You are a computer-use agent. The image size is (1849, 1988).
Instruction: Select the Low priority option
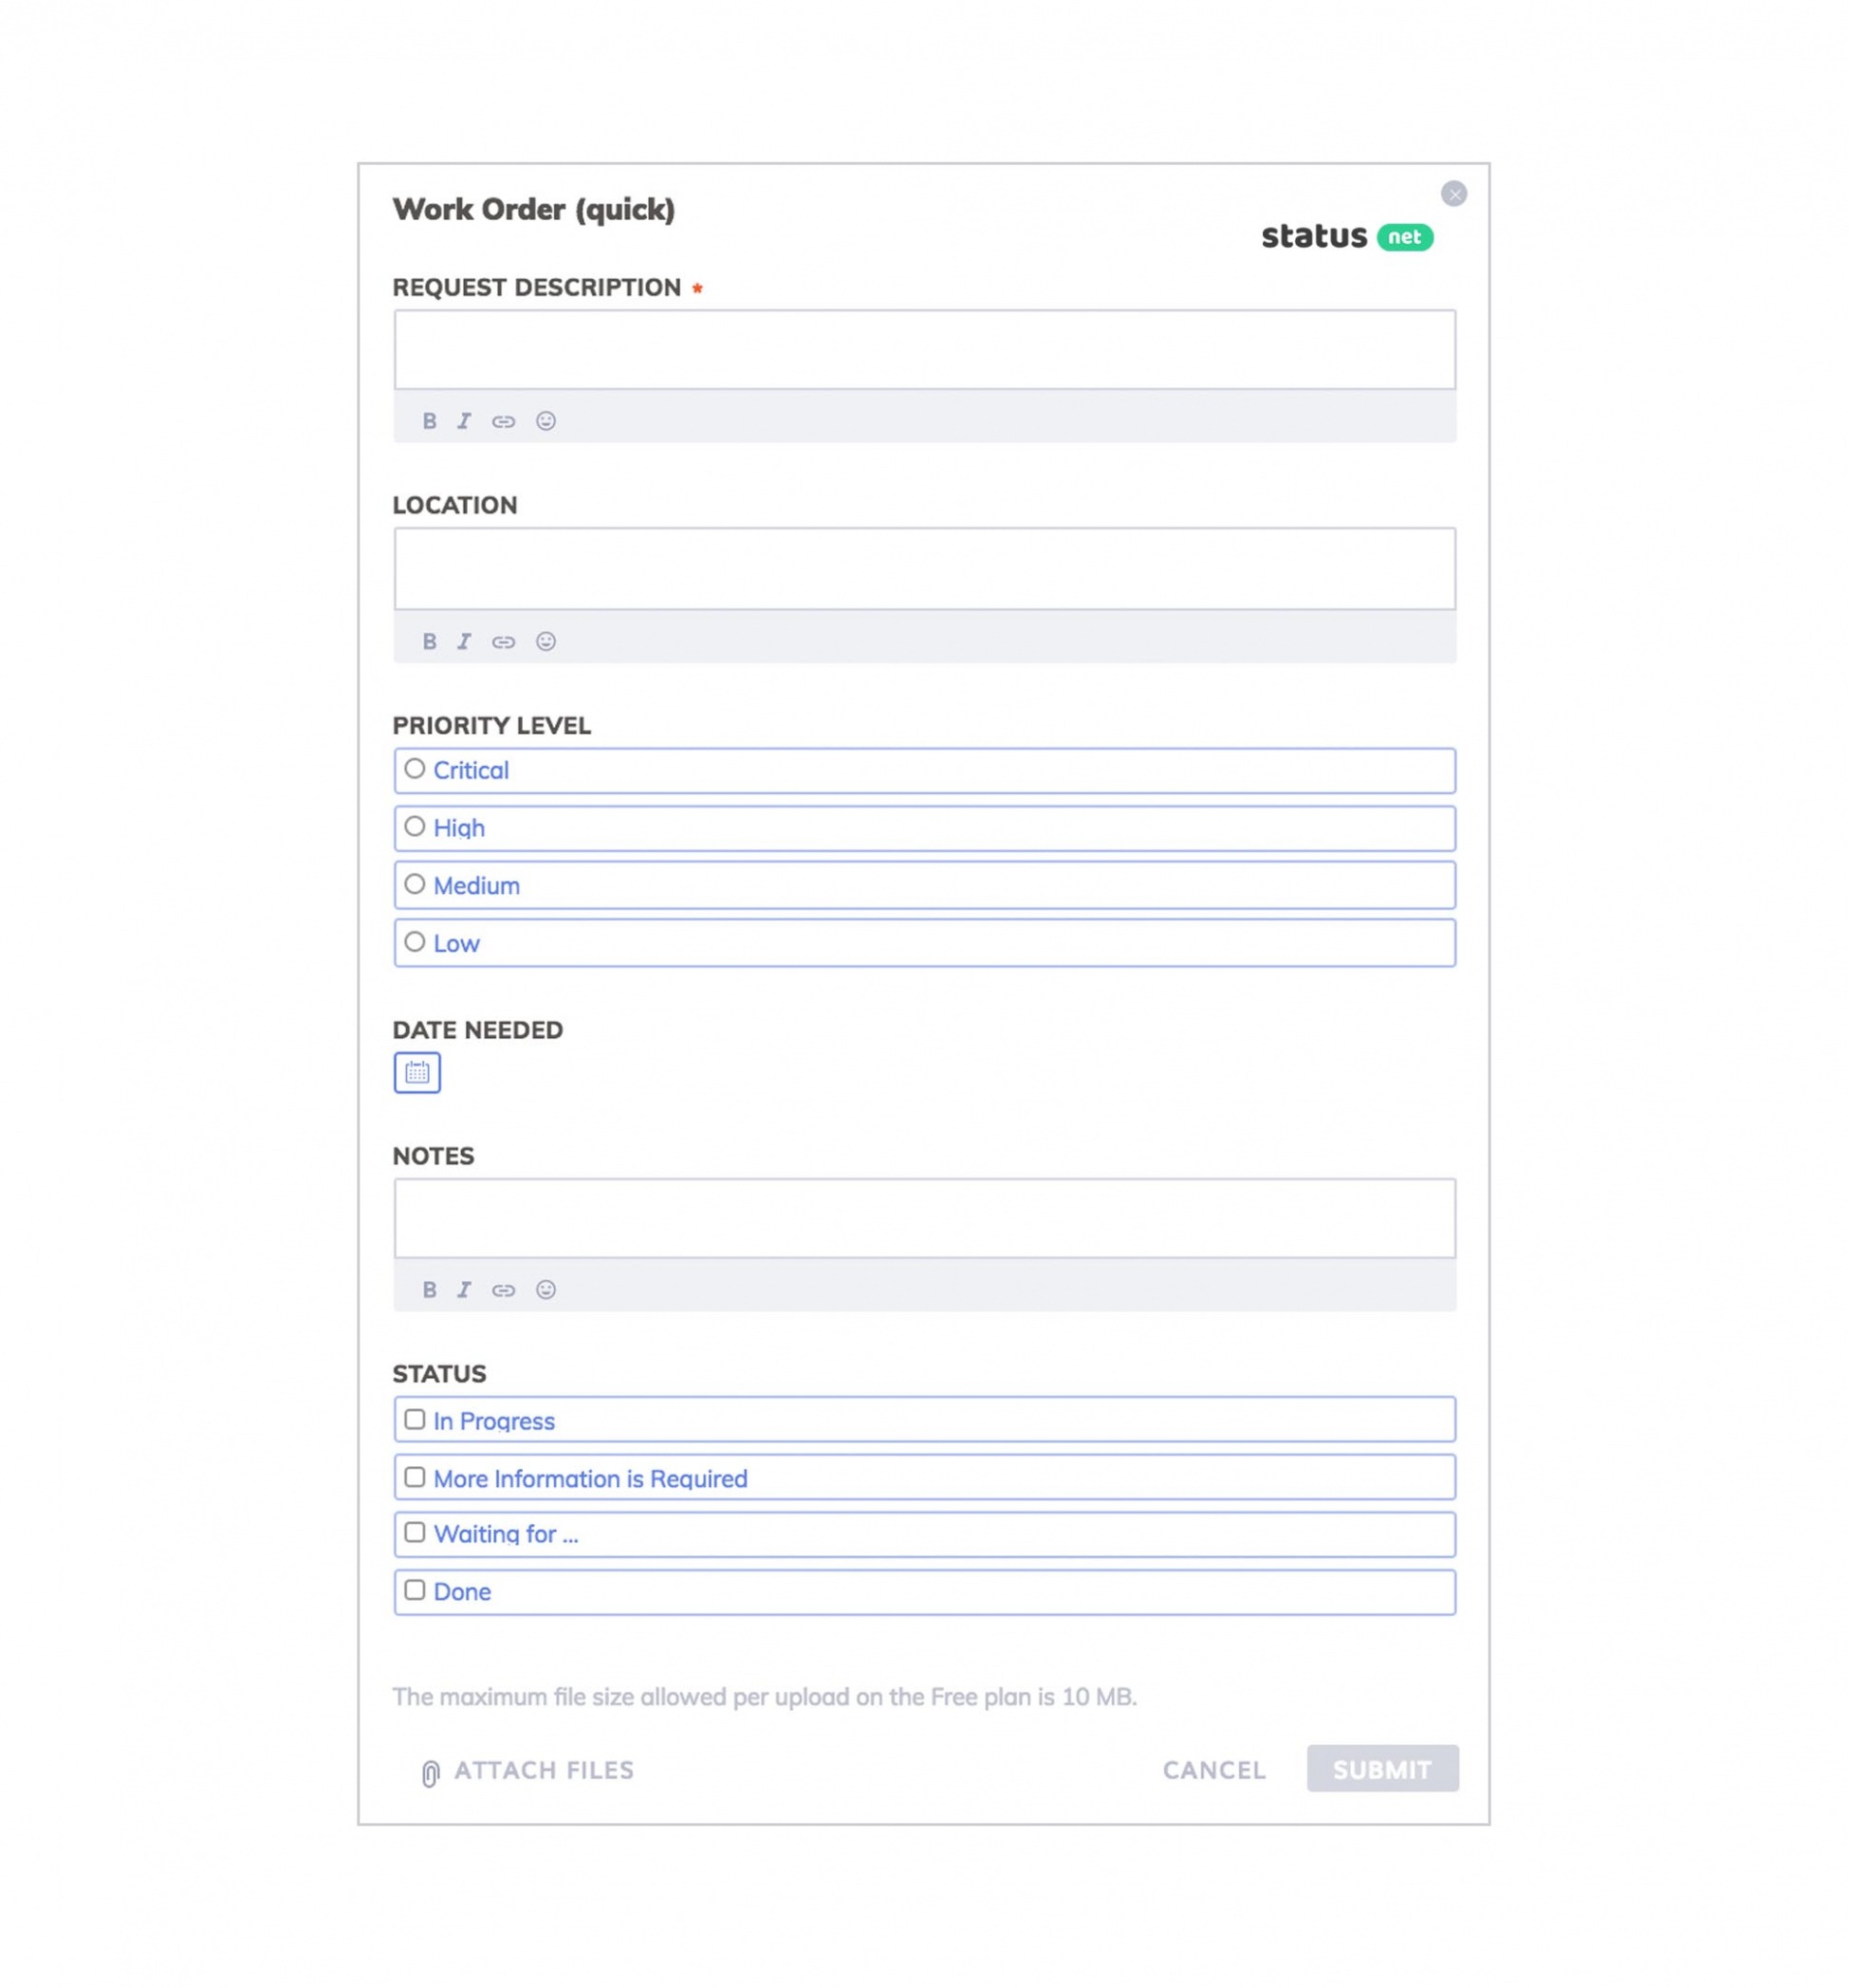coord(416,942)
